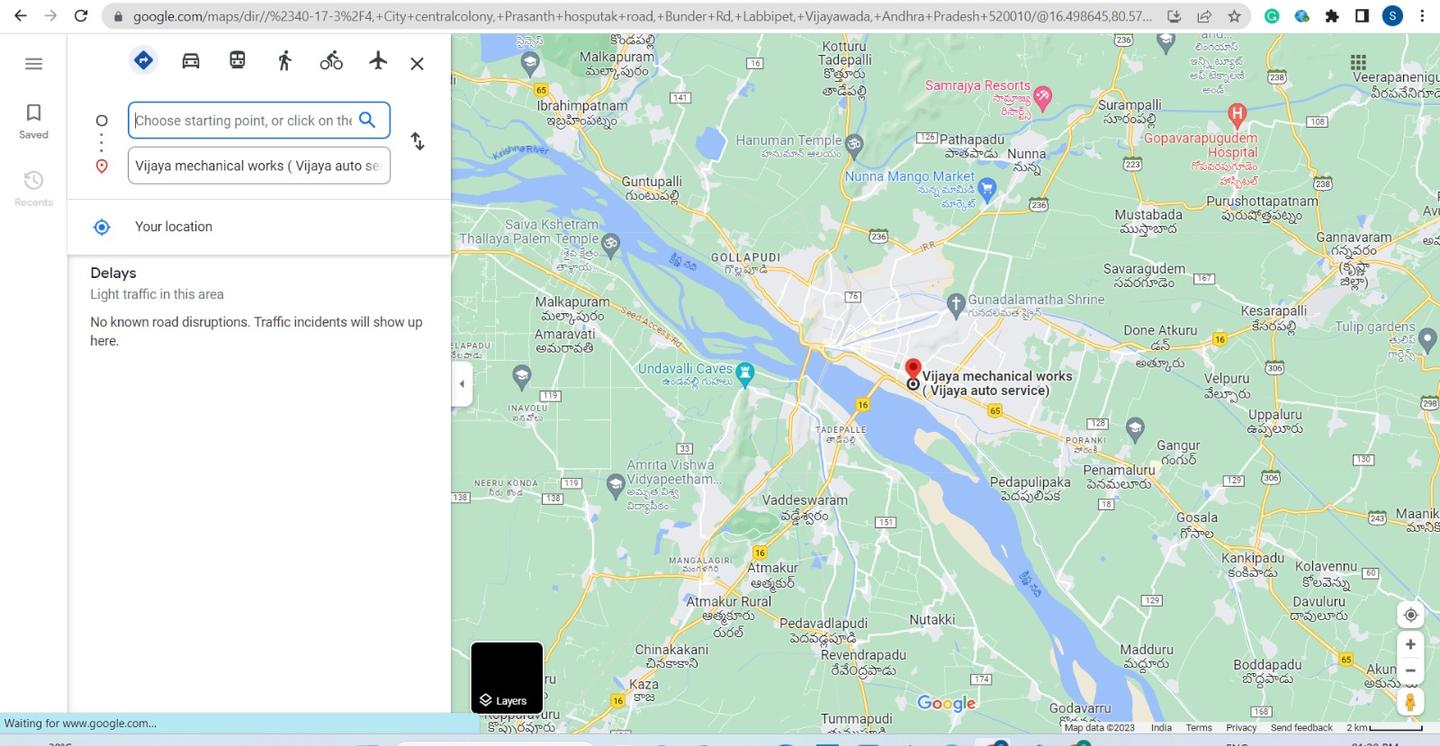Open Chrome profile avatar S

[x=1392, y=16]
